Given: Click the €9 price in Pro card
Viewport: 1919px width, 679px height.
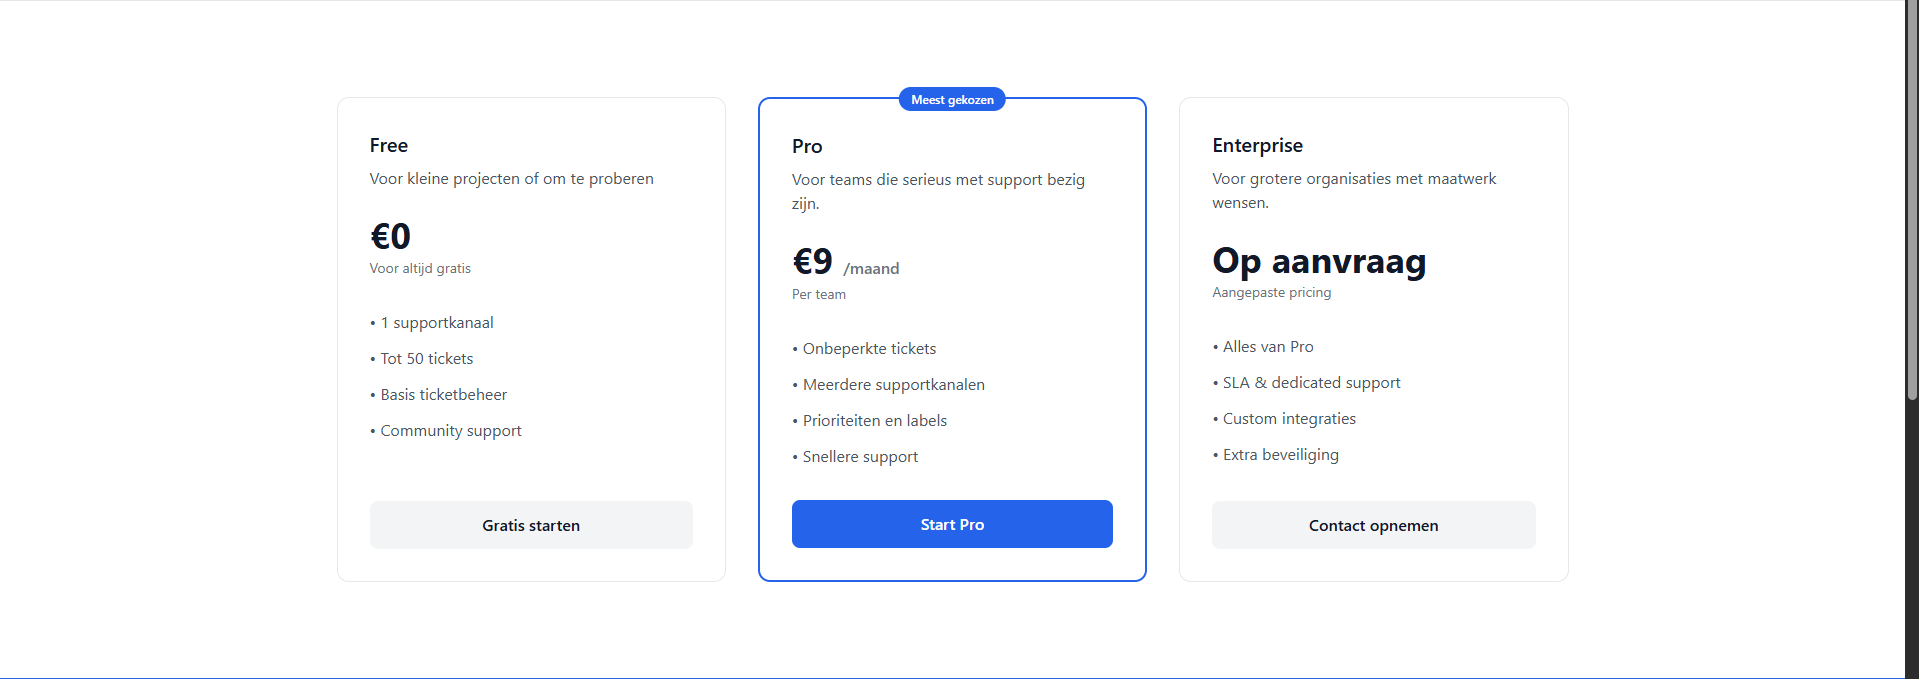Looking at the screenshot, I should (813, 261).
